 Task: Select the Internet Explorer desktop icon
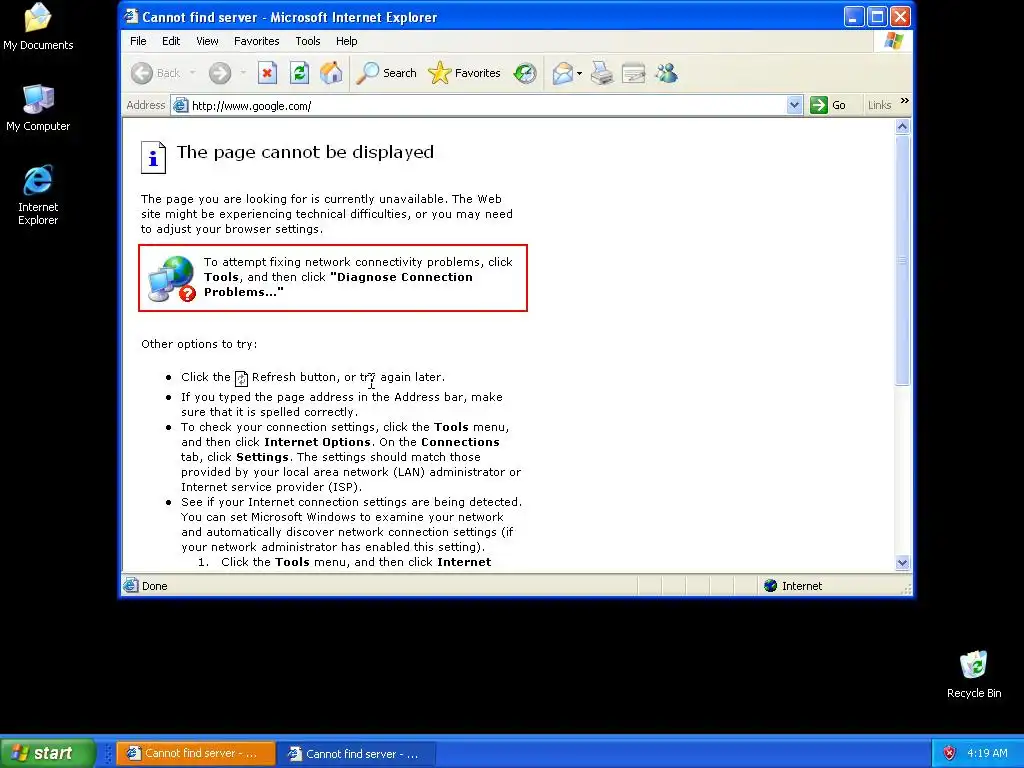pos(38,195)
